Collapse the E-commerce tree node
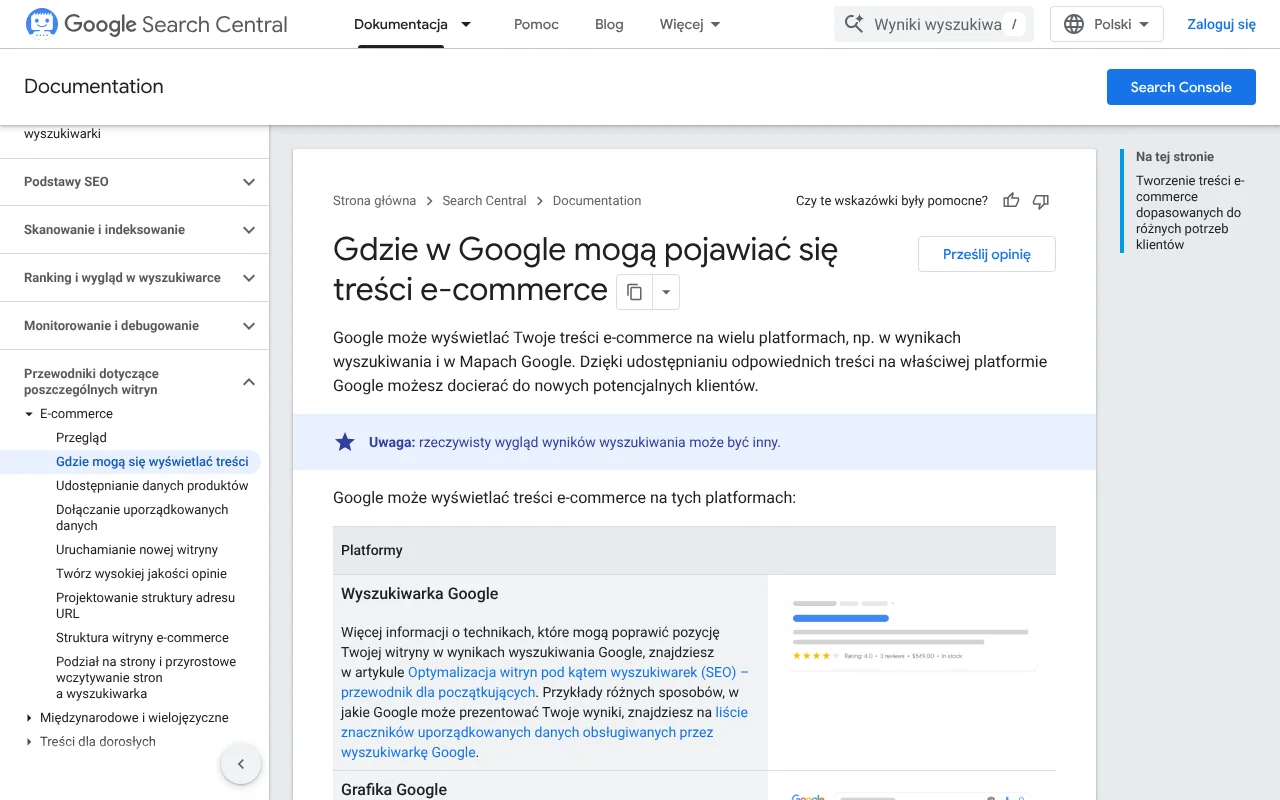The height and width of the screenshot is (800, 1280). point(29,414)
